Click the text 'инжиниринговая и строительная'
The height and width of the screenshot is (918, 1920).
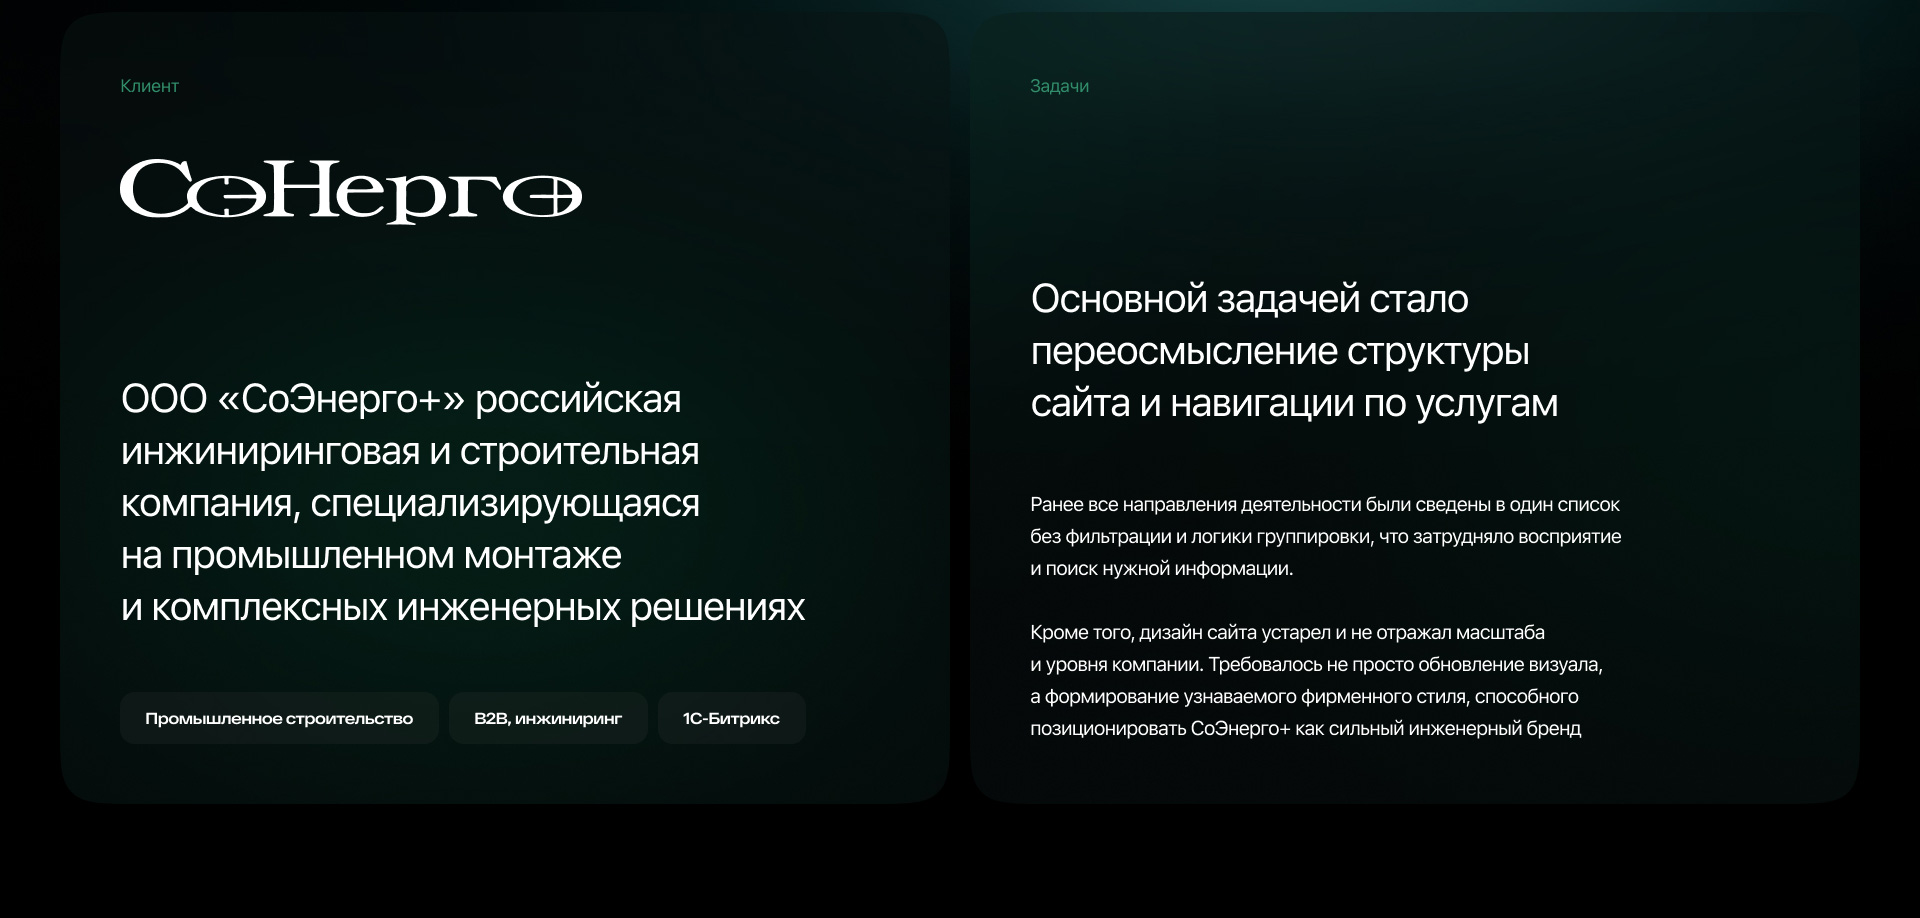410,451
